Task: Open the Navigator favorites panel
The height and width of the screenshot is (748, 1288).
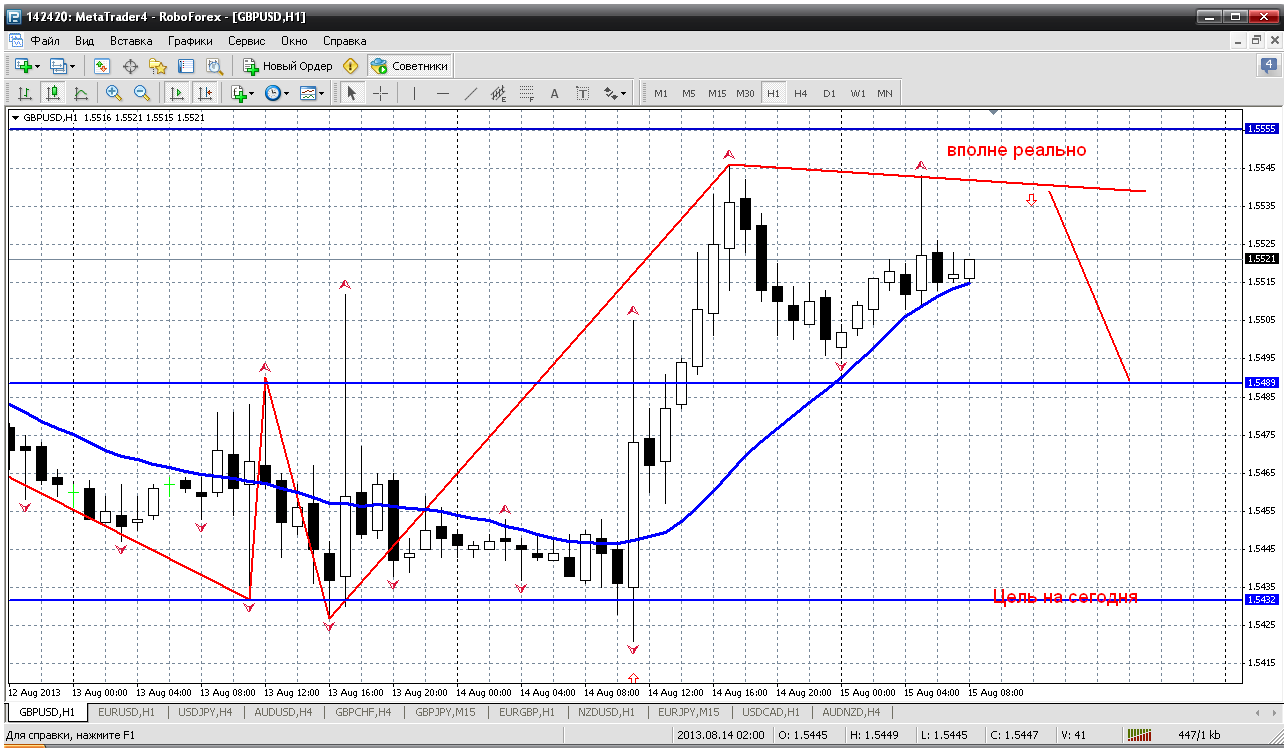Action: coord(158,66)
